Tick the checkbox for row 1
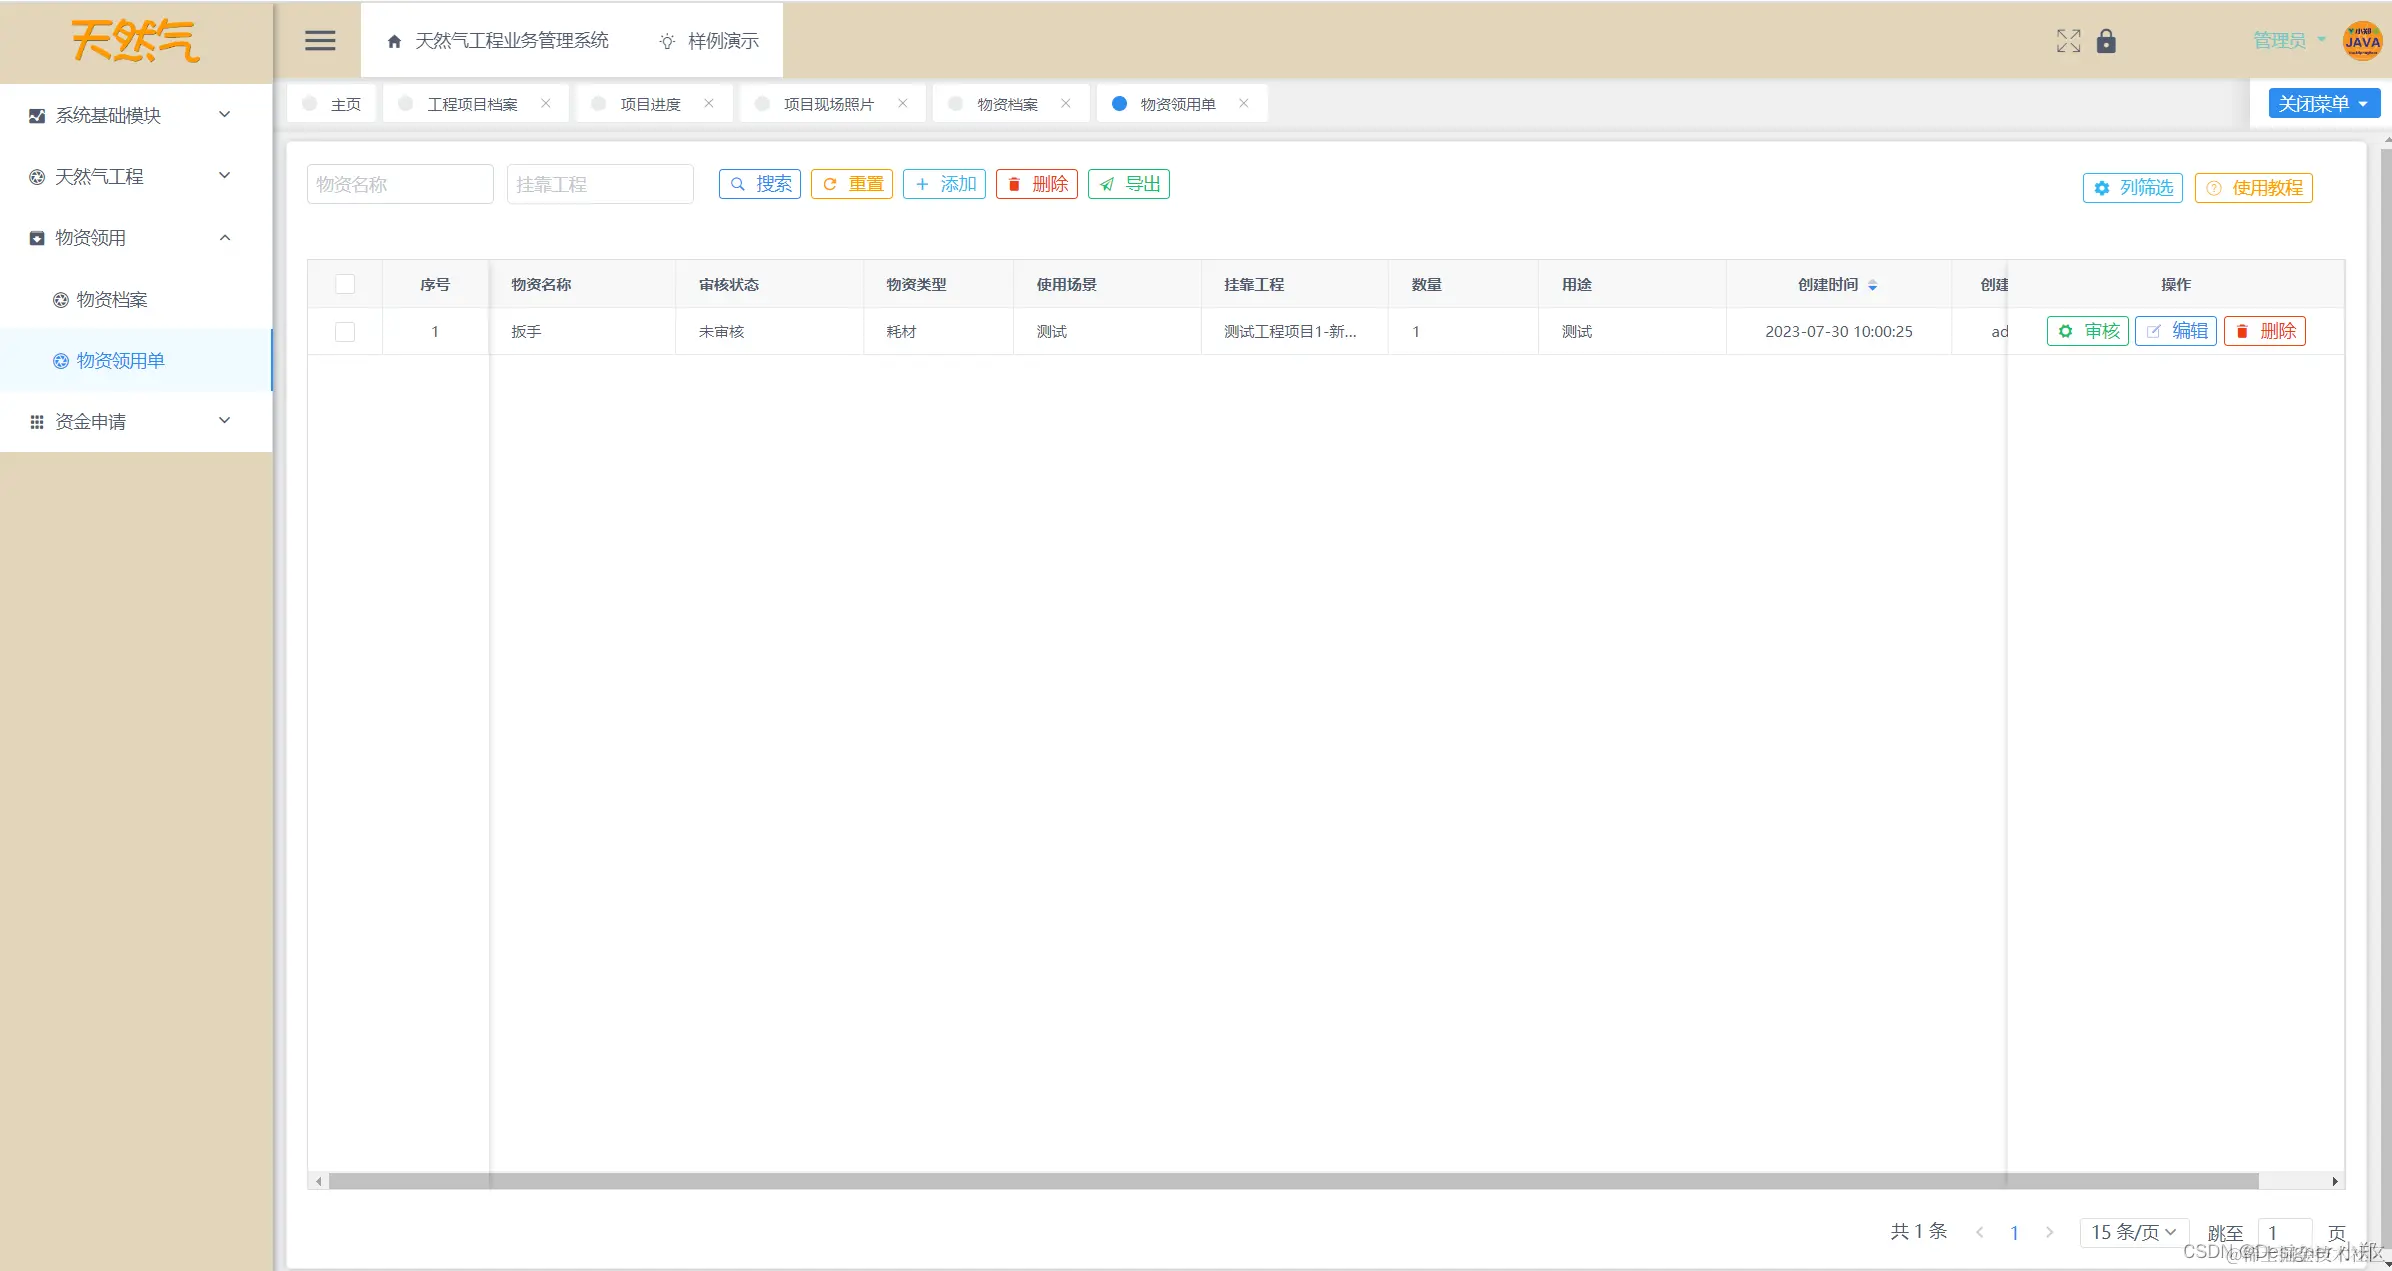Screen dimensions: 2392x1271 tap(345, 331)
